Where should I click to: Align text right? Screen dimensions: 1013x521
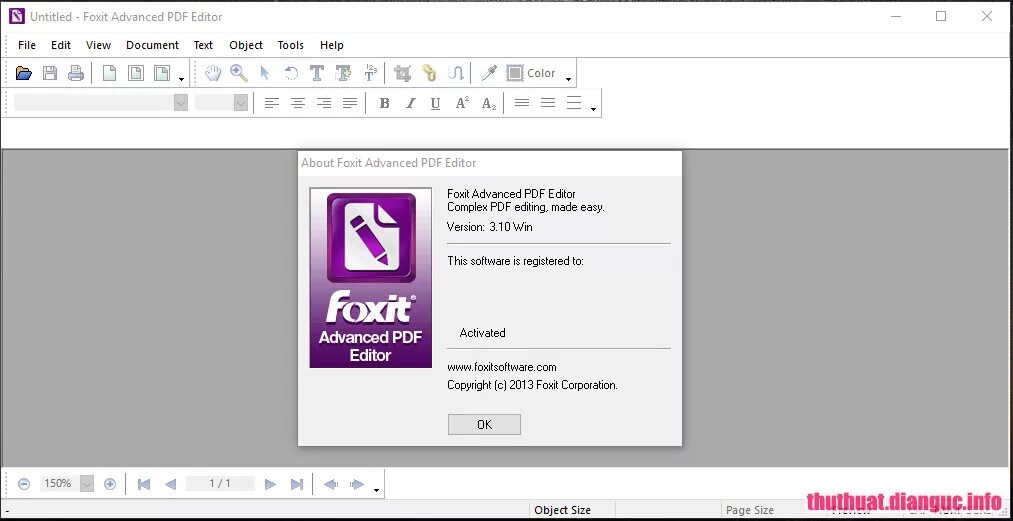click(x=324, y=103)
